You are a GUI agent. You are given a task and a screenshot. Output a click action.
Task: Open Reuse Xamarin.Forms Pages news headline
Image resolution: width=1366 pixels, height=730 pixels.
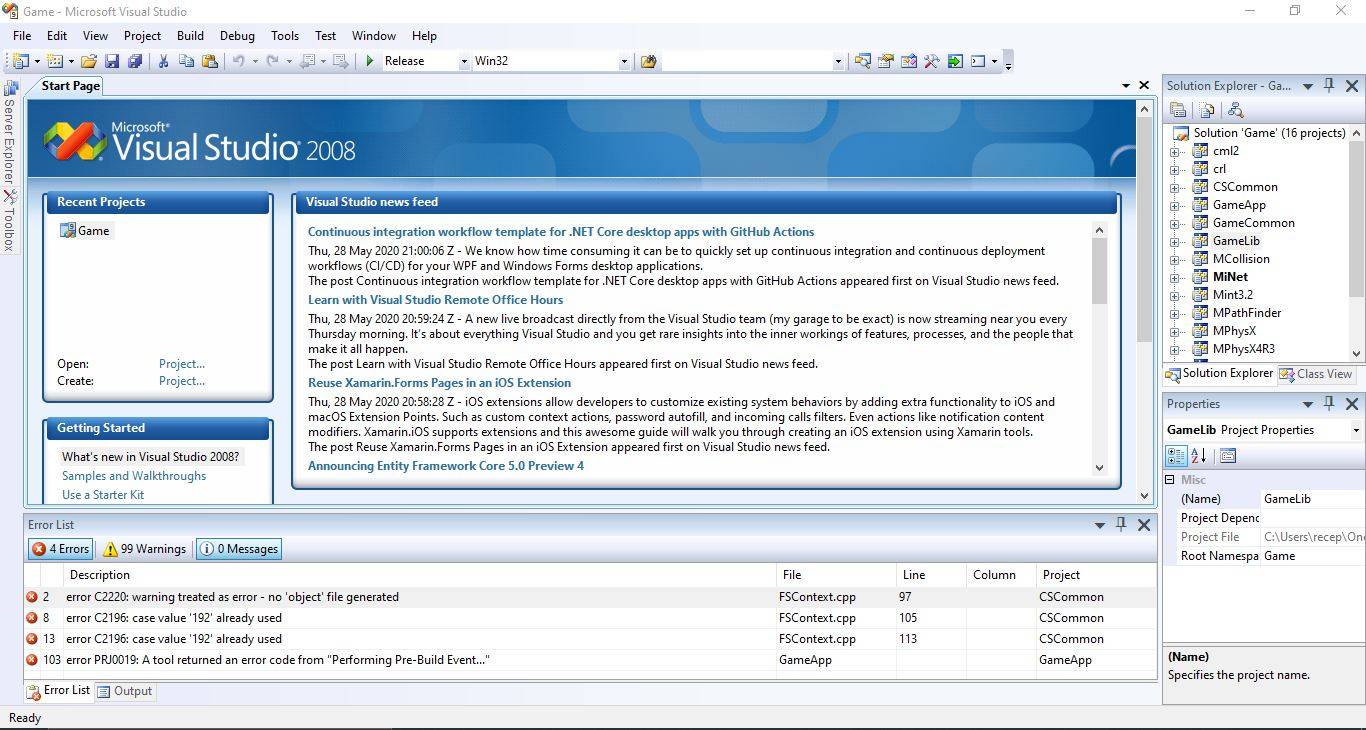pyautogui.click(x=439, y=383)
